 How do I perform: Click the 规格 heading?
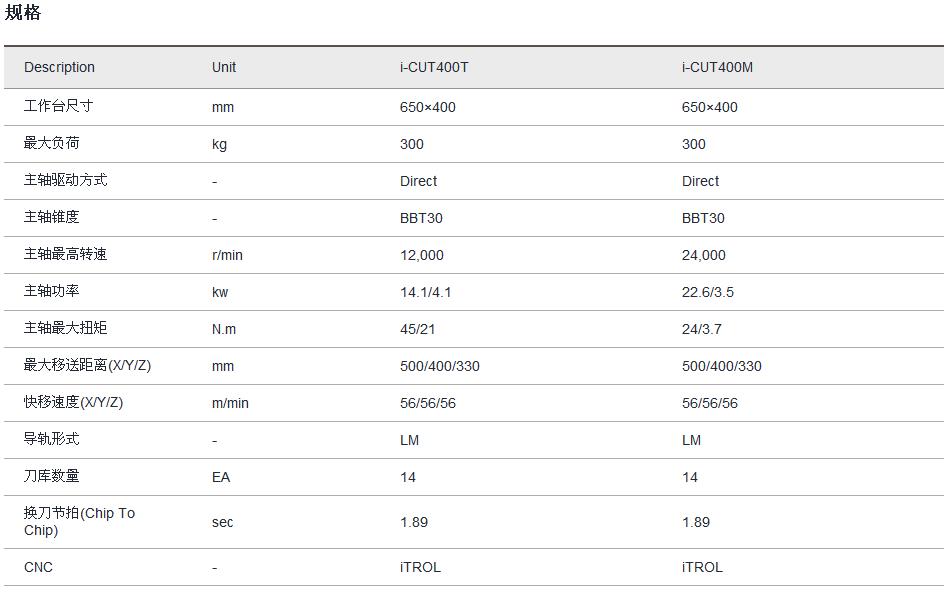(23, 13)
